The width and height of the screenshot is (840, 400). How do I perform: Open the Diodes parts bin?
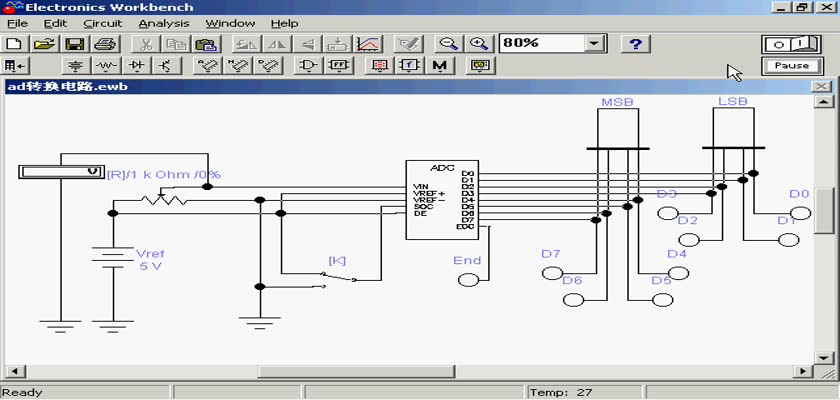(136, 65)
